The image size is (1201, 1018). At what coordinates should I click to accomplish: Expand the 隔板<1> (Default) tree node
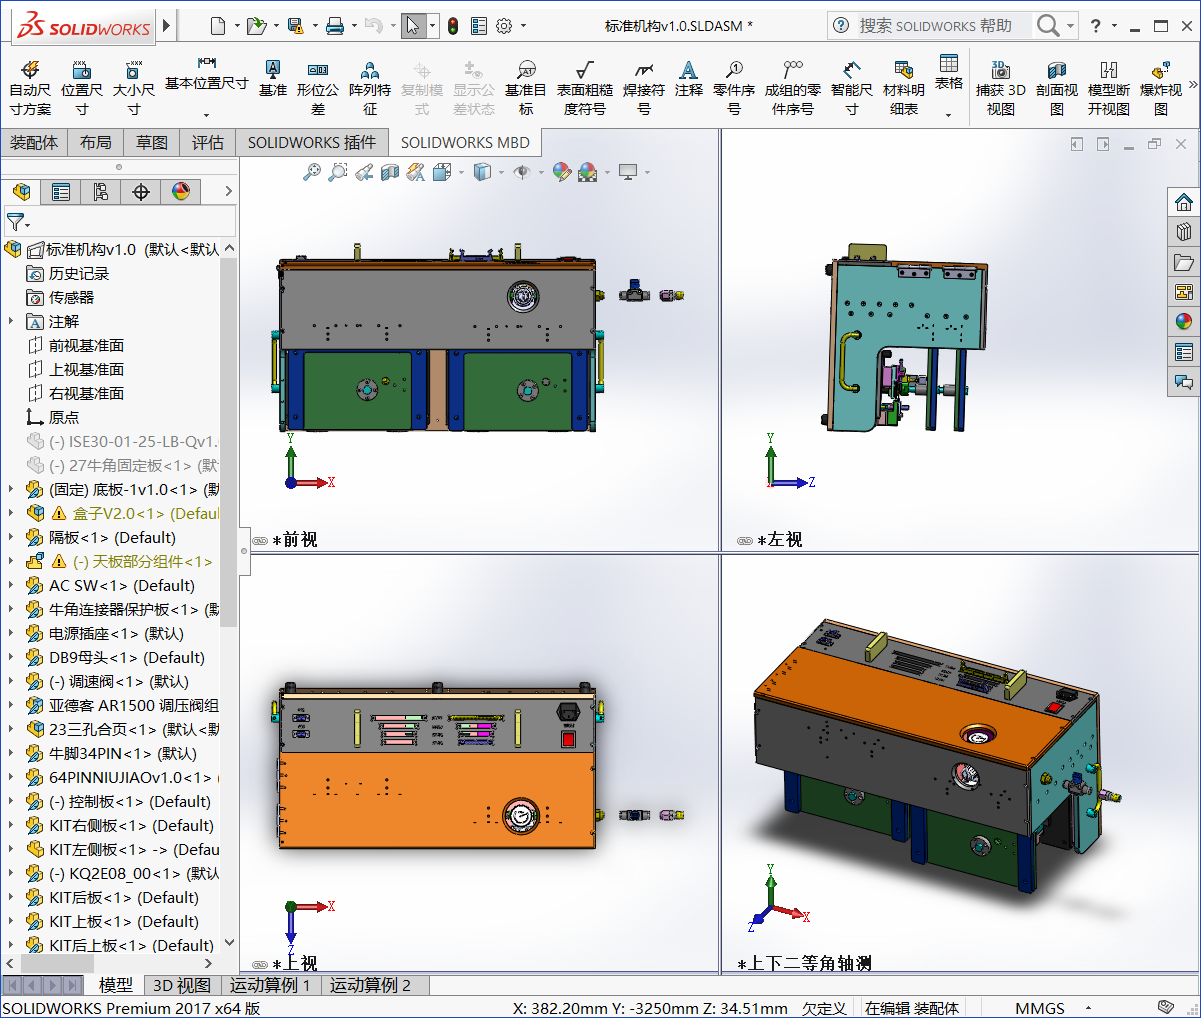coord(11,537)
